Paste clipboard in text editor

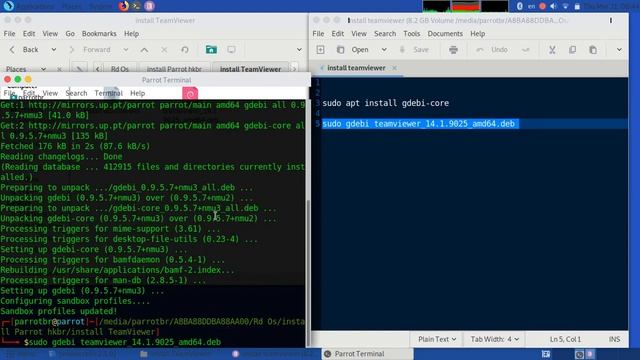point(593,49)
